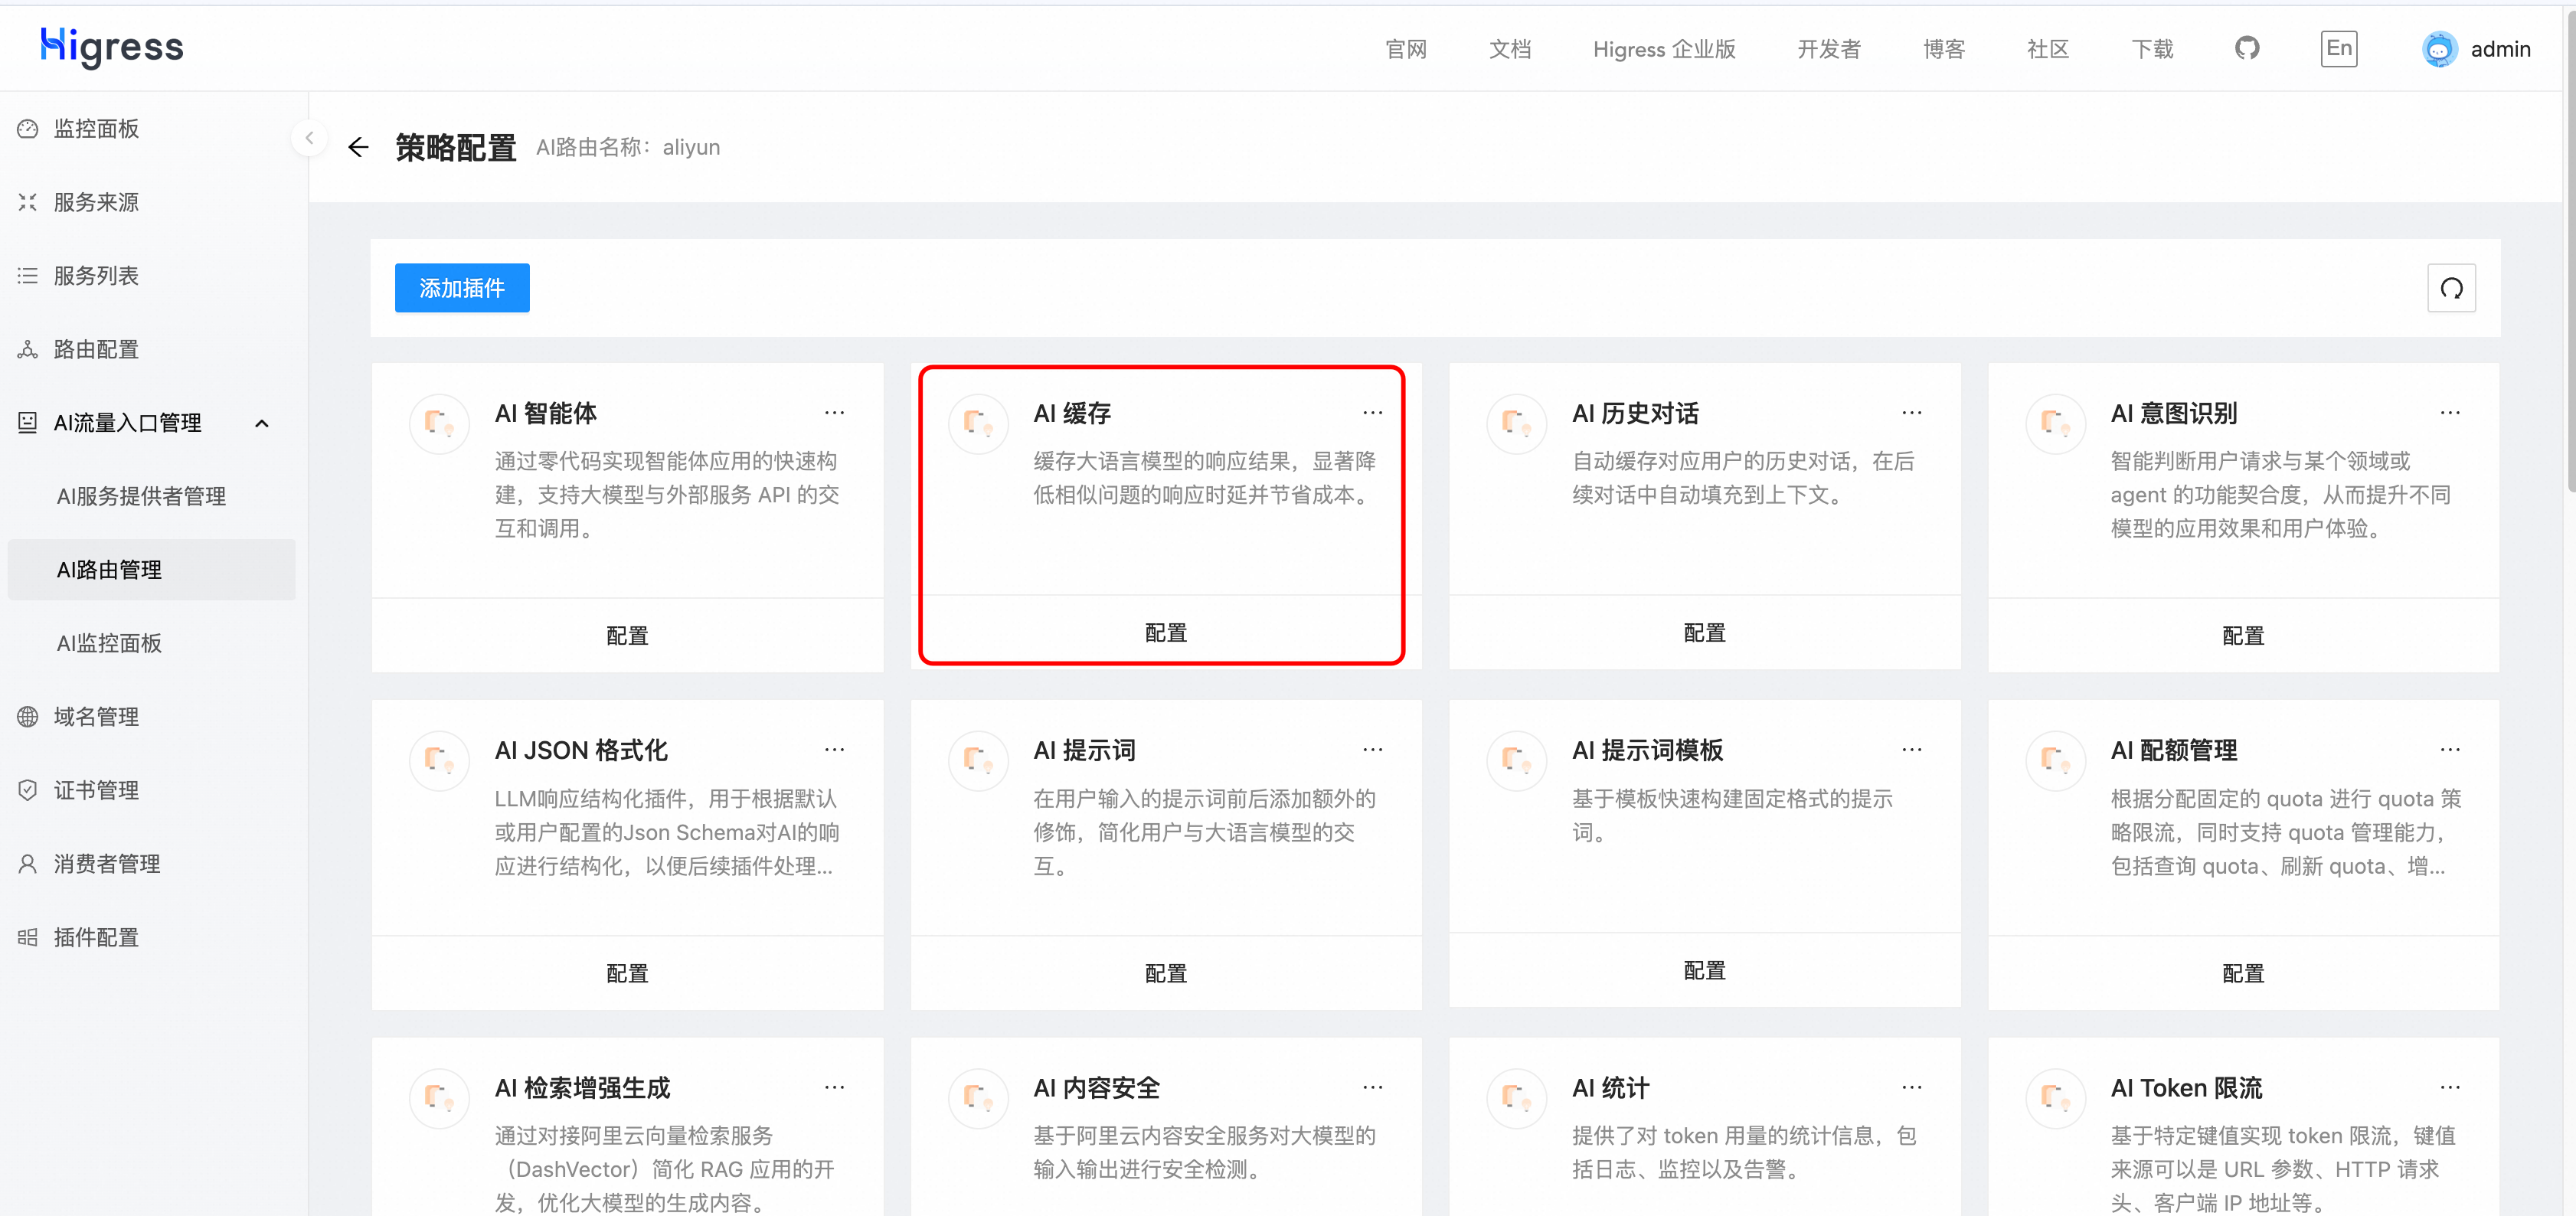Click the 添加插件 button
The image size is (2576, 1216).
(462, 289)
